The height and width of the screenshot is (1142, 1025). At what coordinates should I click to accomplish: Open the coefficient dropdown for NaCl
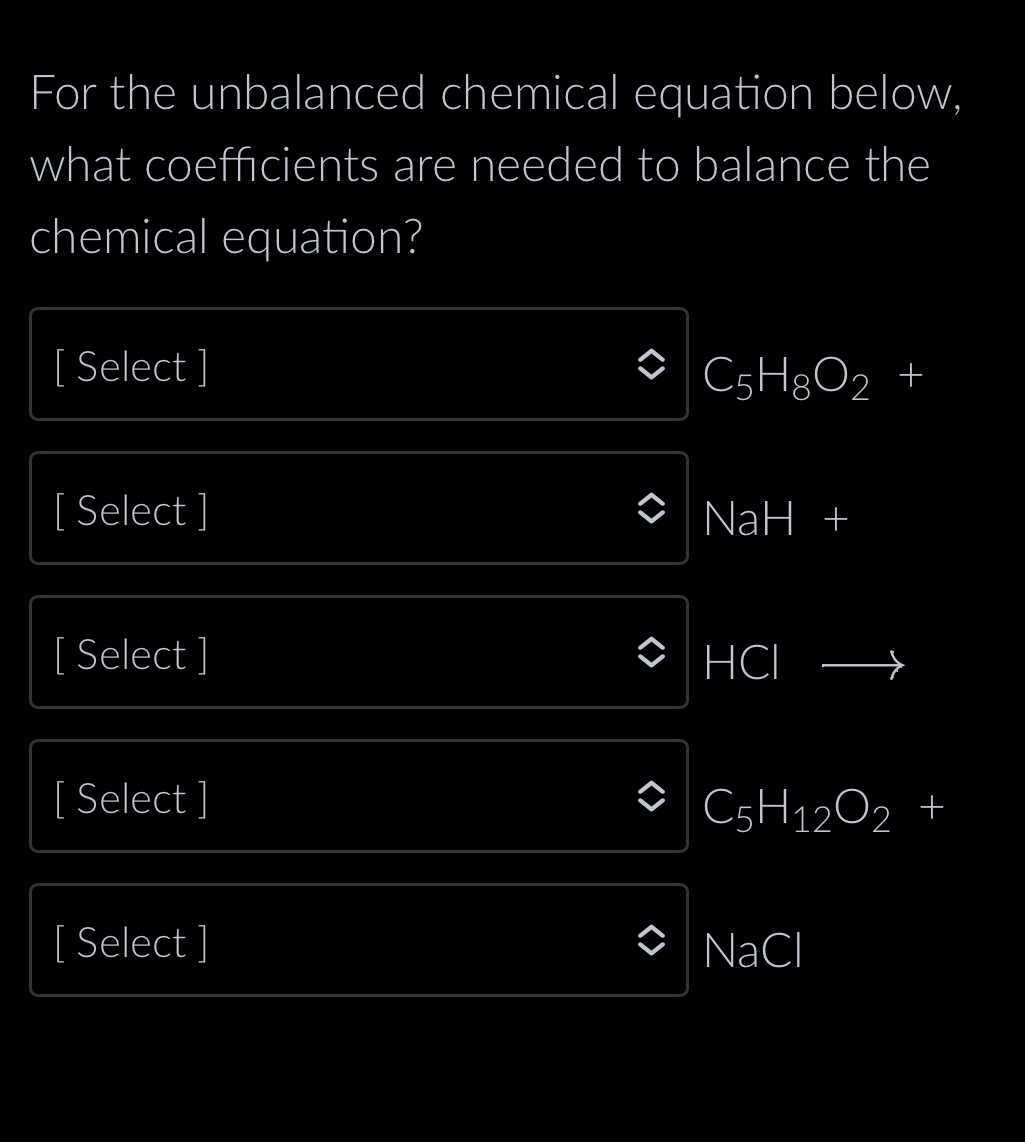coord(358,940)
